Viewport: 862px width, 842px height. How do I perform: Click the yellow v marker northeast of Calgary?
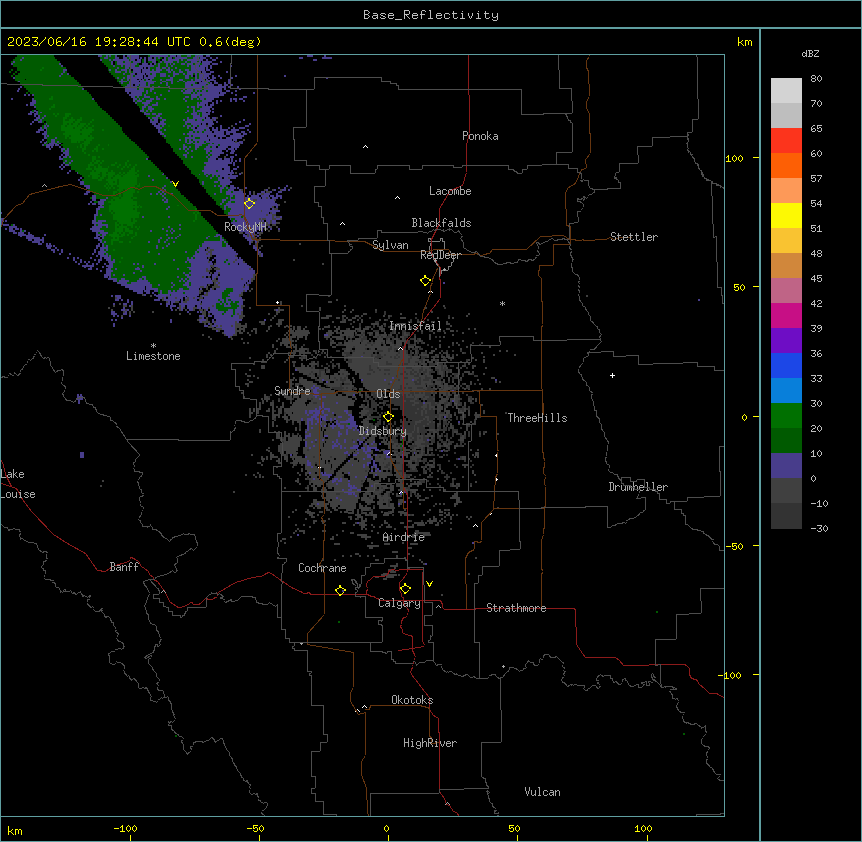[x=429, y=584]
